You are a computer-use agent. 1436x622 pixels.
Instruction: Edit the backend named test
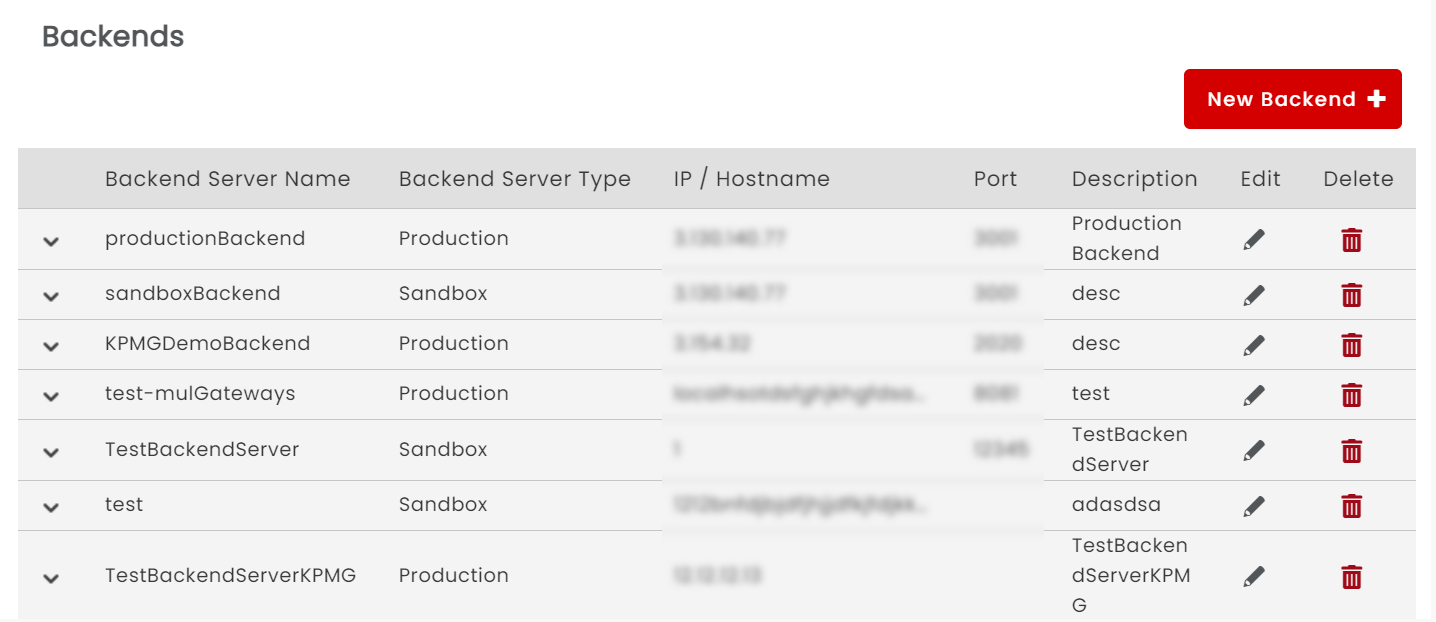1254,506
